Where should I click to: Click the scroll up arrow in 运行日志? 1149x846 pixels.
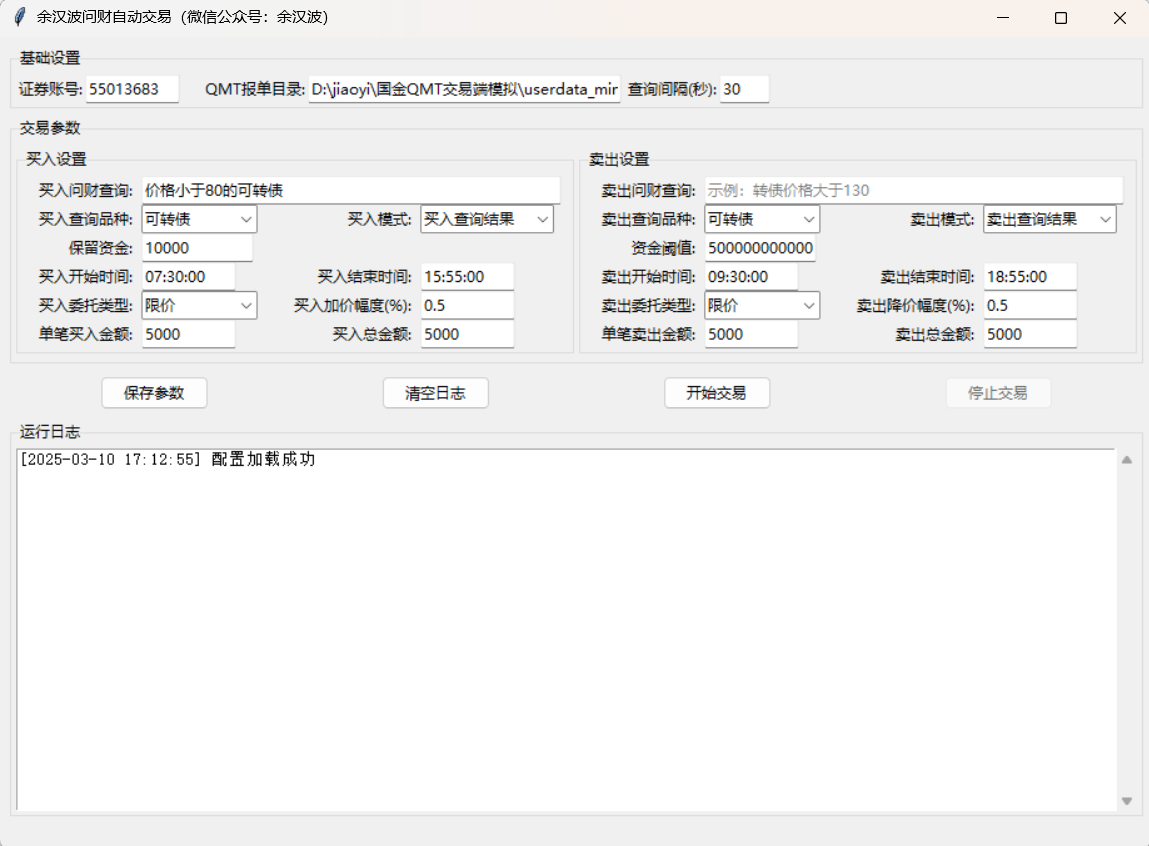[1127, 460]
